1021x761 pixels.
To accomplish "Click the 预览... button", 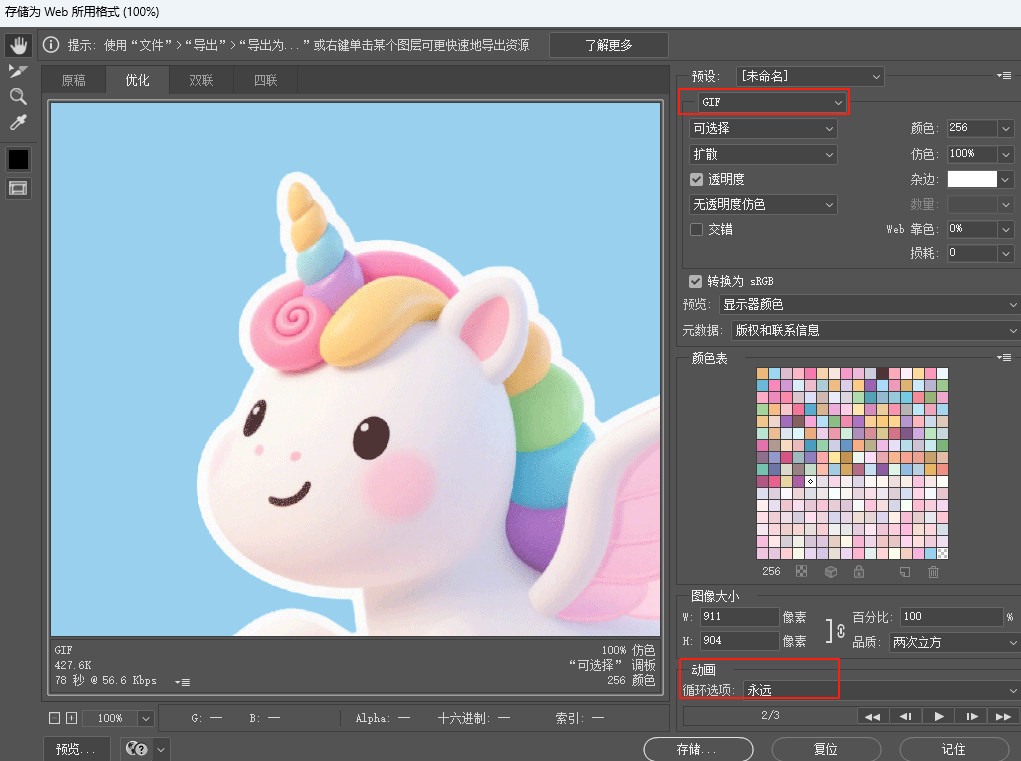I will (x=76, y=749).
